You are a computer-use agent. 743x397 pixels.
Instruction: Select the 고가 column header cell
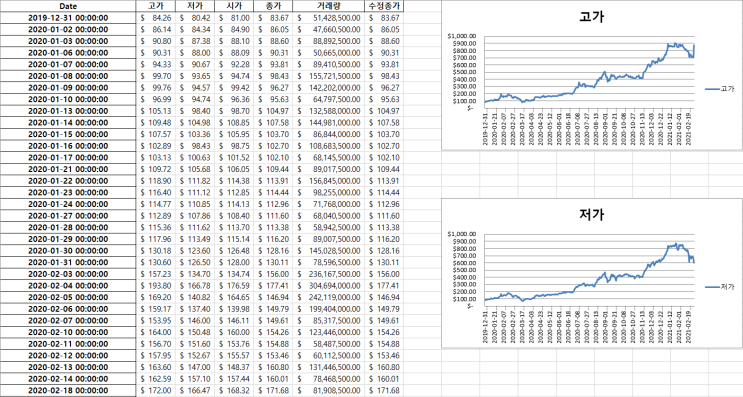(155, 6)
